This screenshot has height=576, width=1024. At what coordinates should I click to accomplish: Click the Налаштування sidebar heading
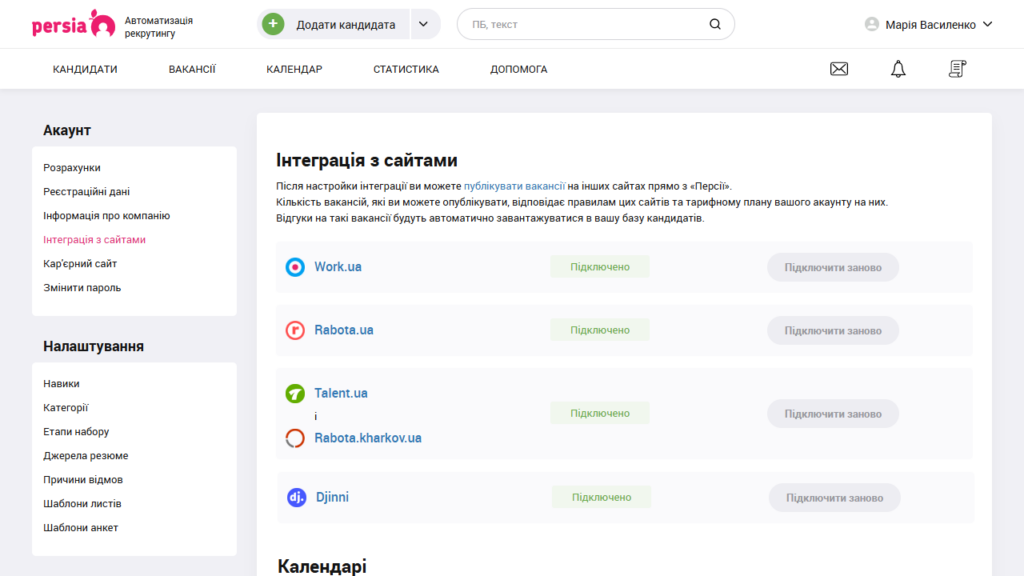(93, 346)
